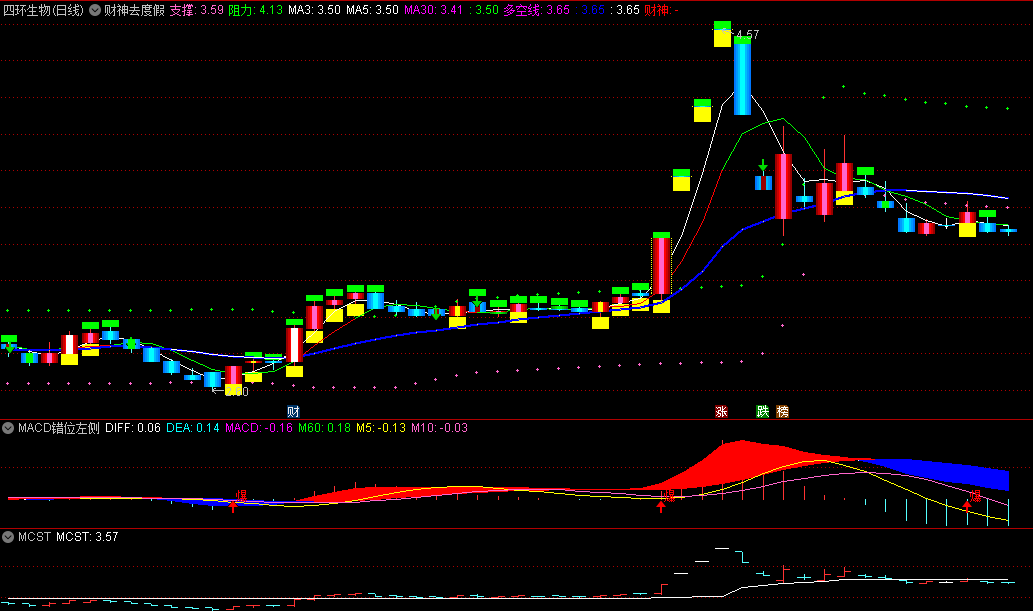Select the MACD: -0.16 value
The height and width of the screenshot is (611, 1033).
tap(259, 428)
